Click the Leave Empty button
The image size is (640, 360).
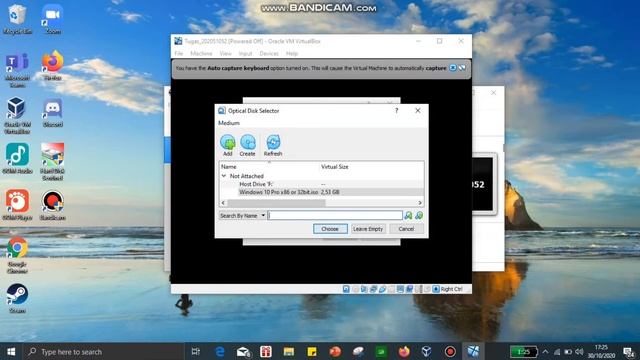point(368,229)
